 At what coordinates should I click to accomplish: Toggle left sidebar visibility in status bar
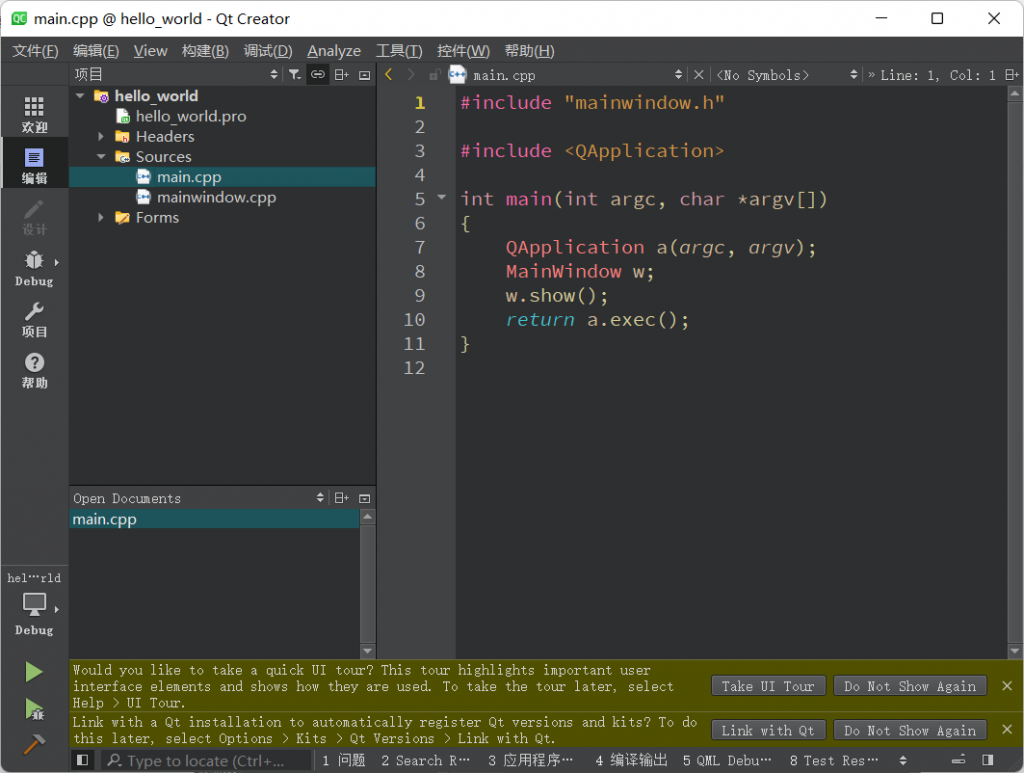point(82,760)
